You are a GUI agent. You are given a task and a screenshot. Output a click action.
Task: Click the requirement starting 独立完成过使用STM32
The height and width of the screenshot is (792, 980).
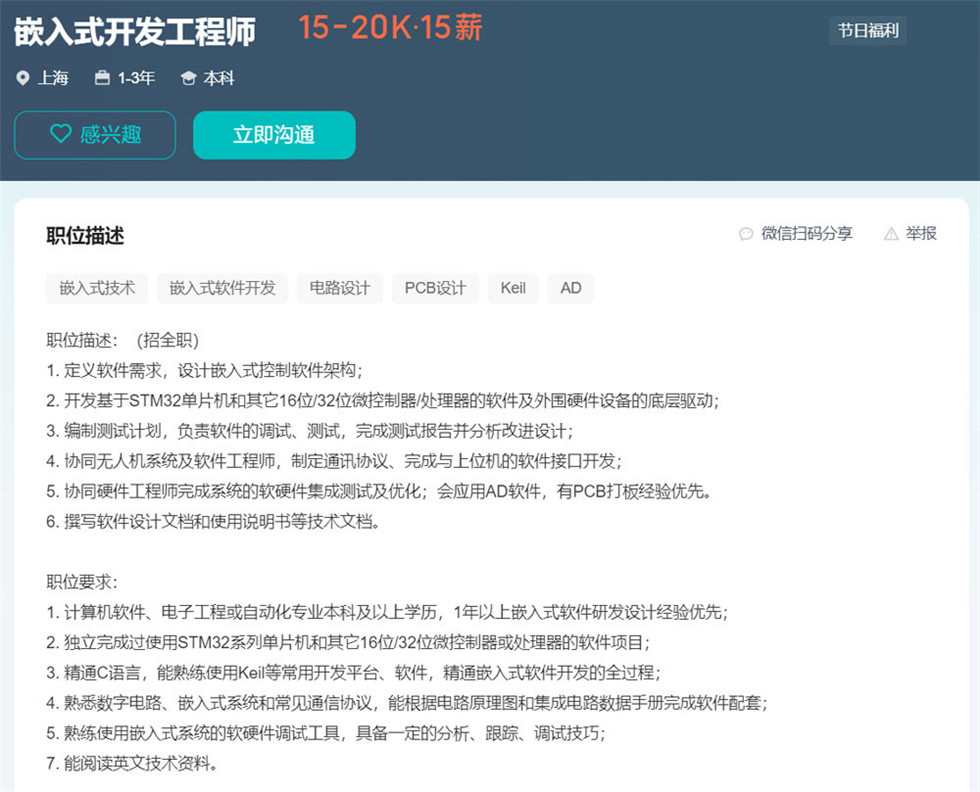(x=348, y=643)
